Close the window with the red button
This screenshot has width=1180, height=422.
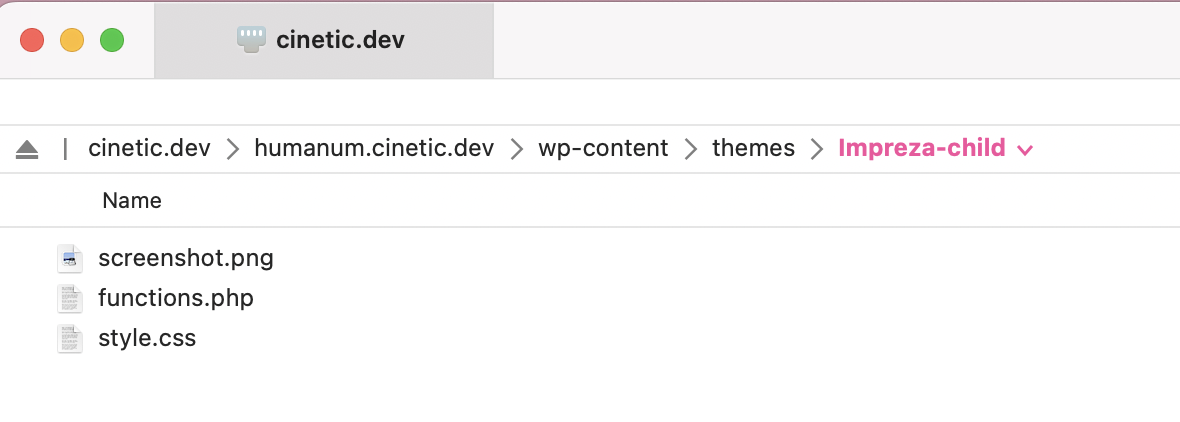pyautogui.click(x=32, y=40)
